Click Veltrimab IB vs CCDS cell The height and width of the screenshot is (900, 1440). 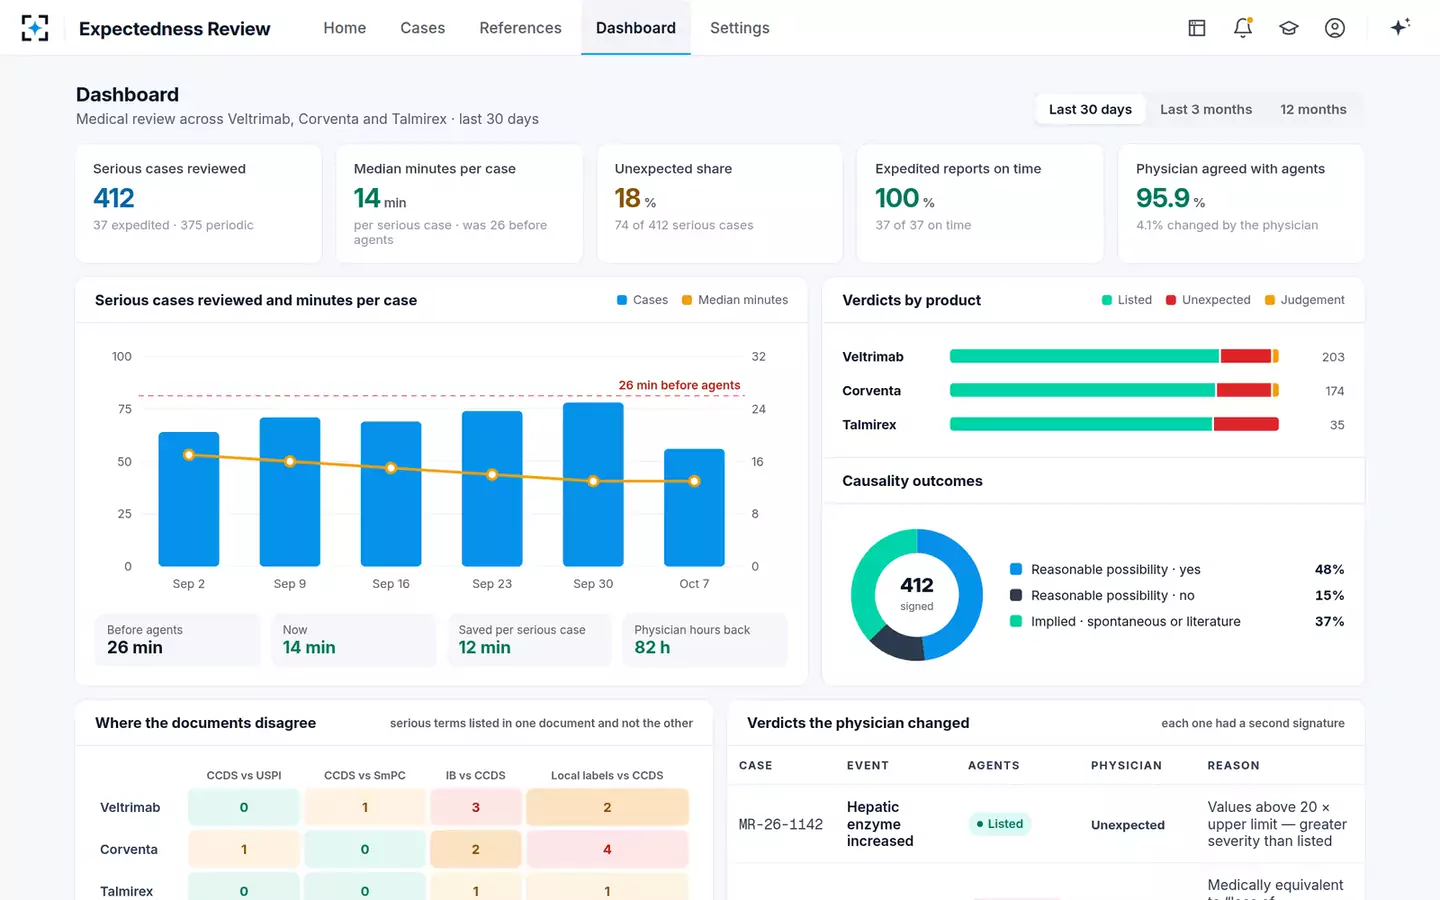click(476, 807)
